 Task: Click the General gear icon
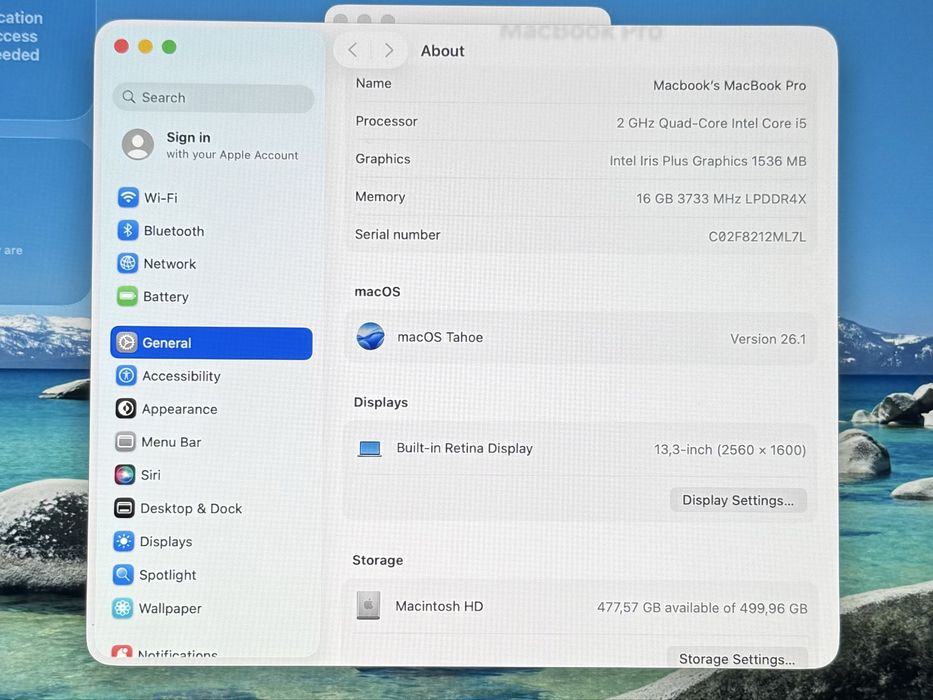click(x=126, y=343)
